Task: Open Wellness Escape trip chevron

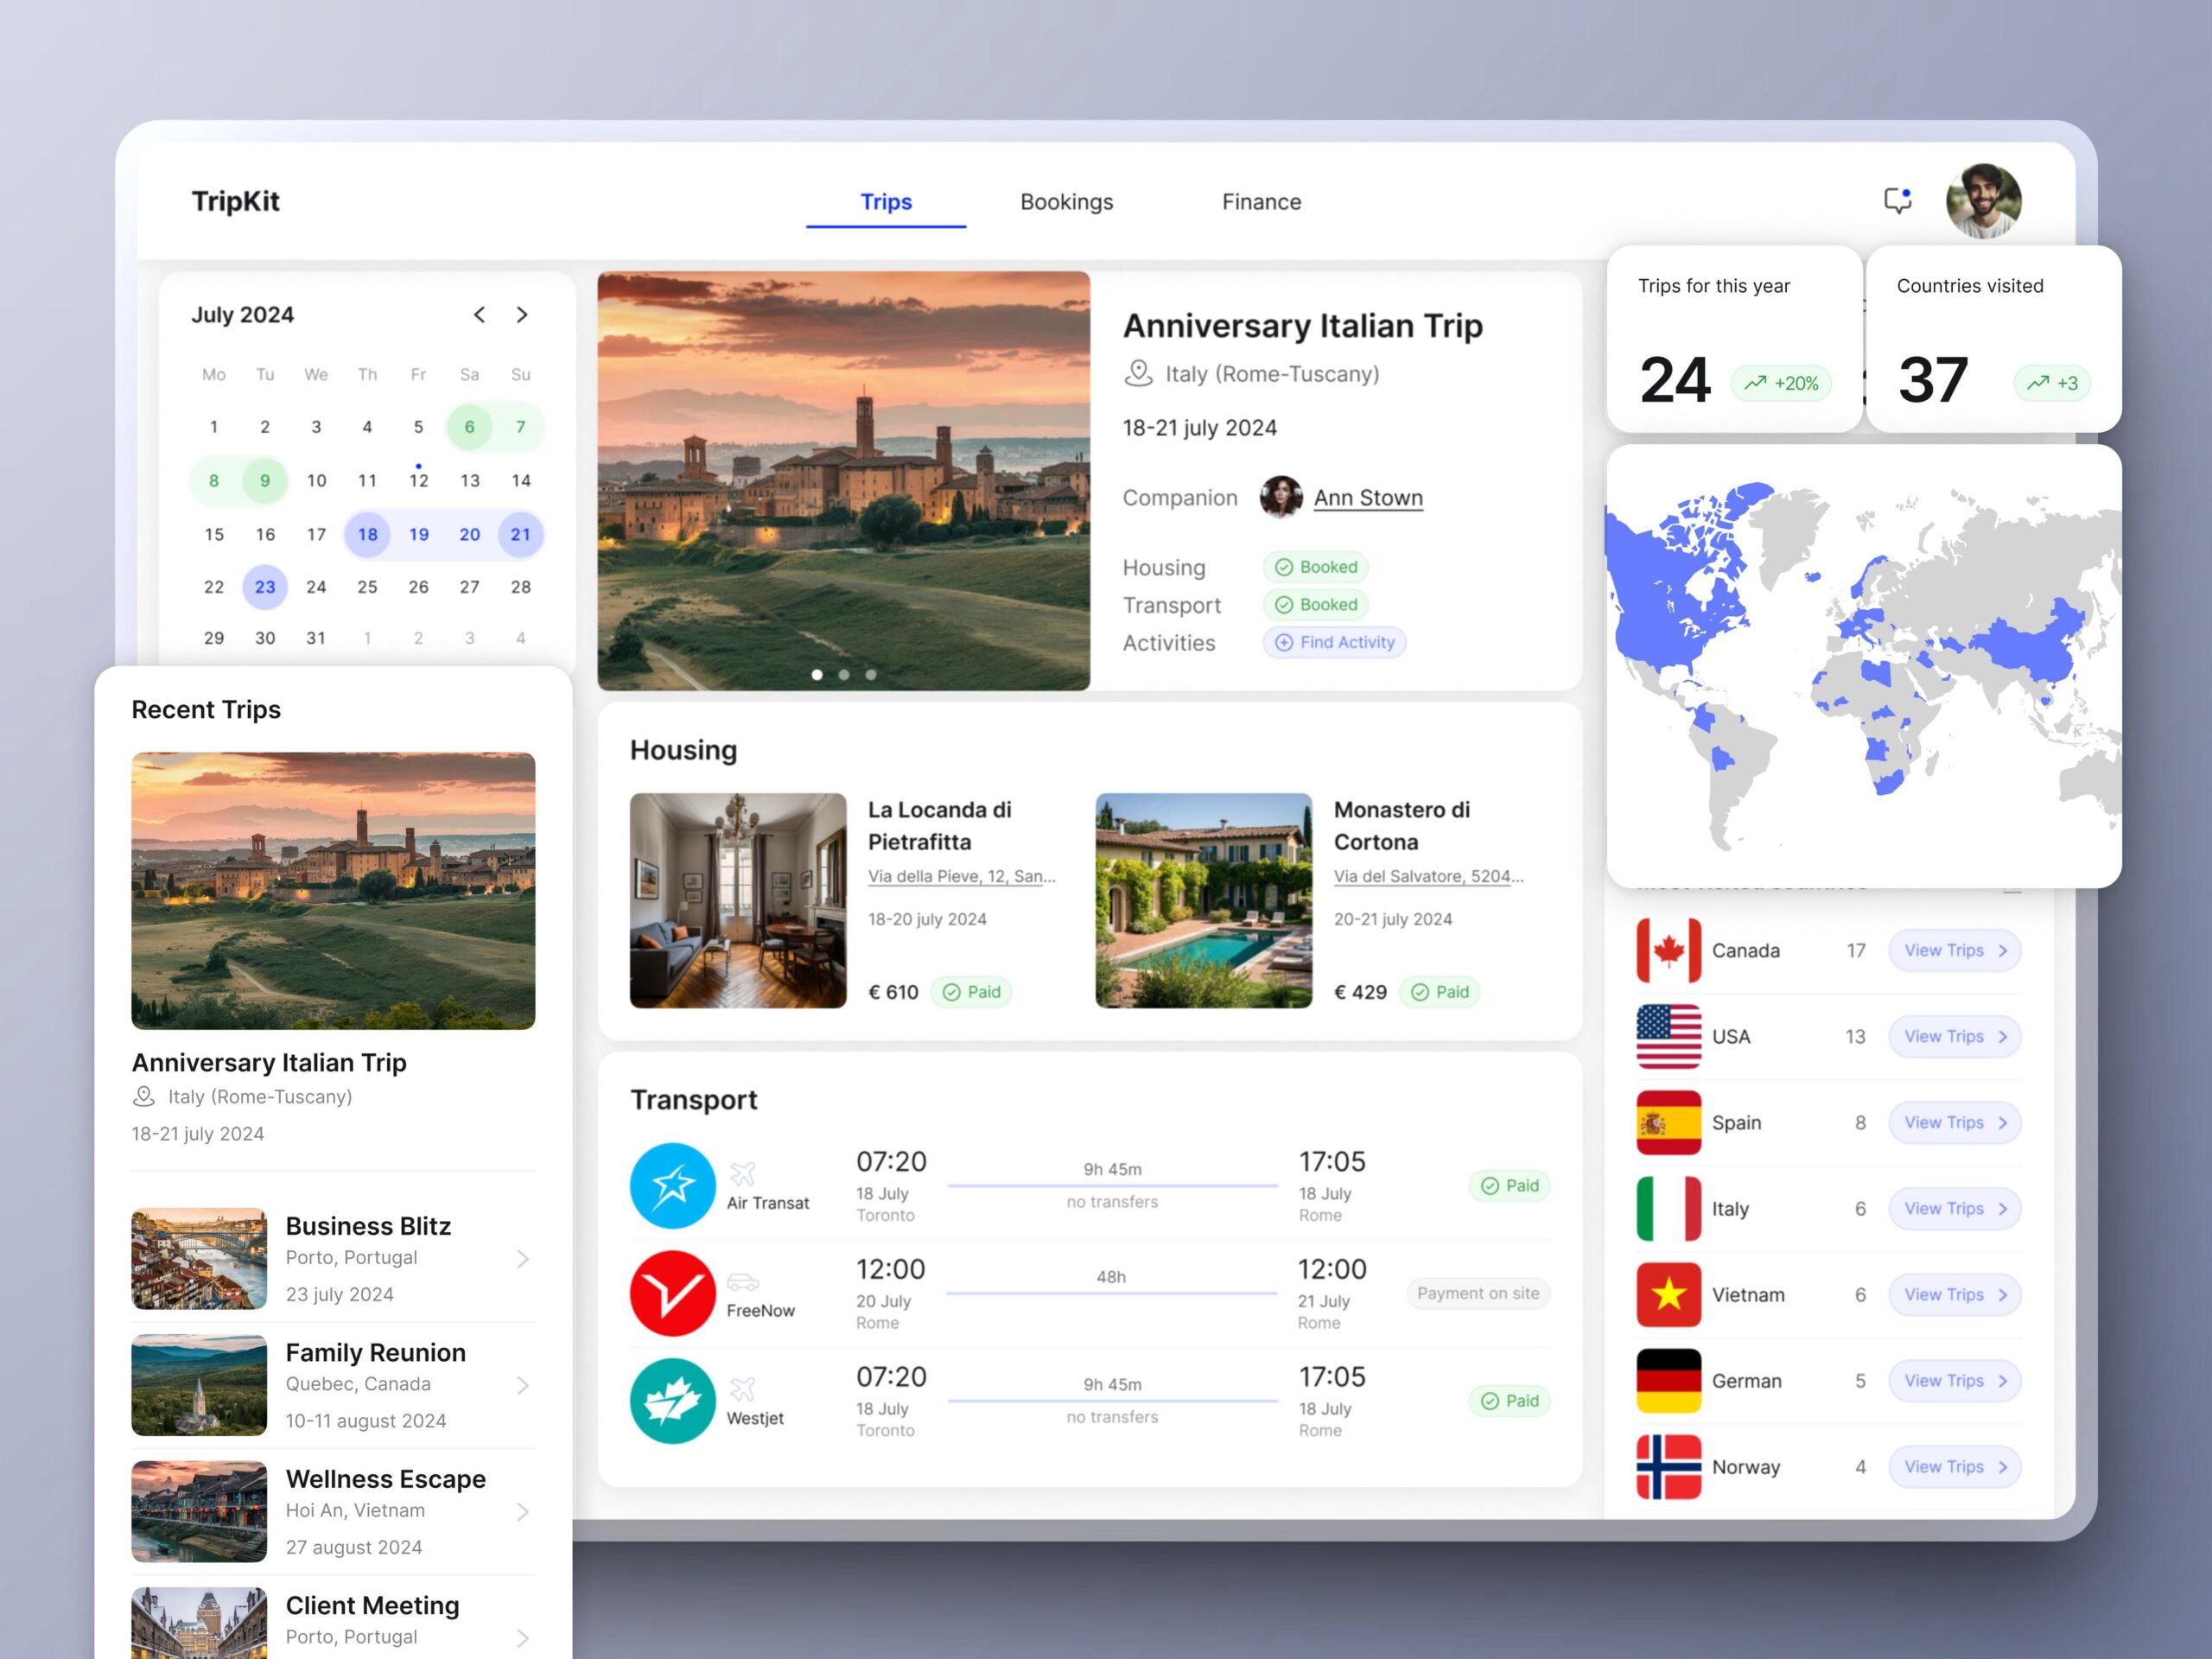Action: tap(523, 1512)
